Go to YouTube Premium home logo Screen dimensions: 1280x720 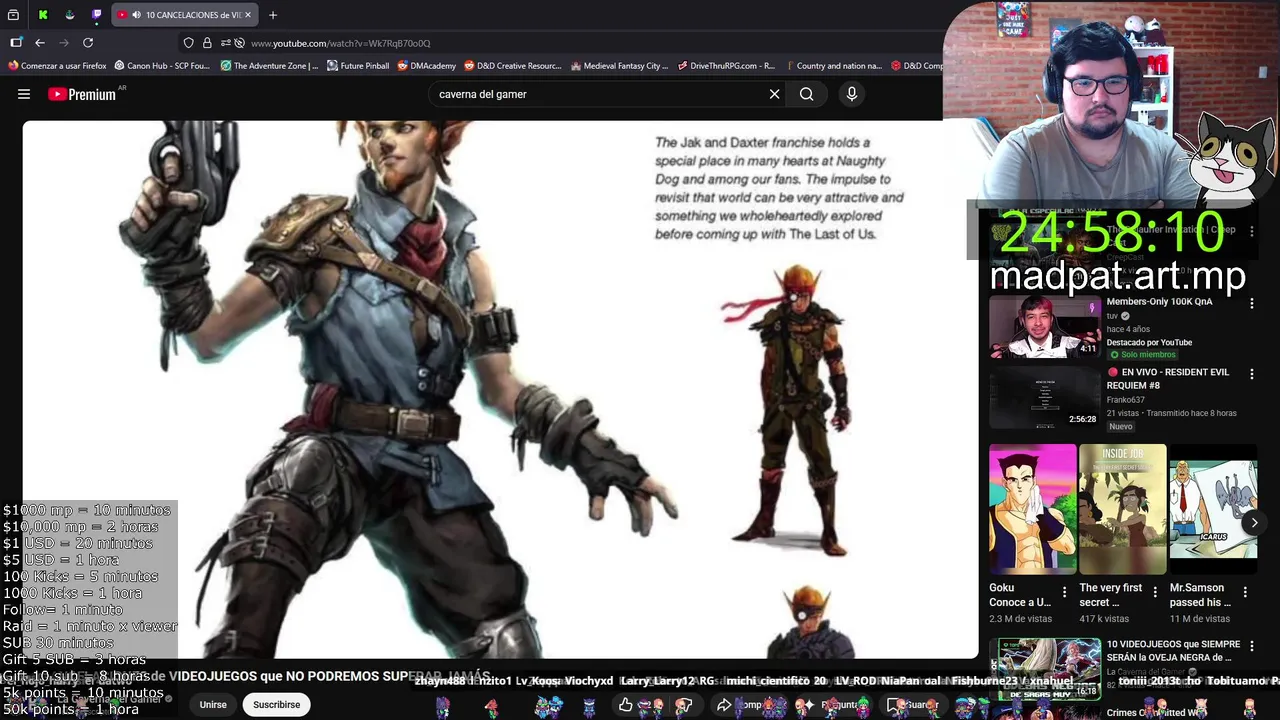pos(81,94)
